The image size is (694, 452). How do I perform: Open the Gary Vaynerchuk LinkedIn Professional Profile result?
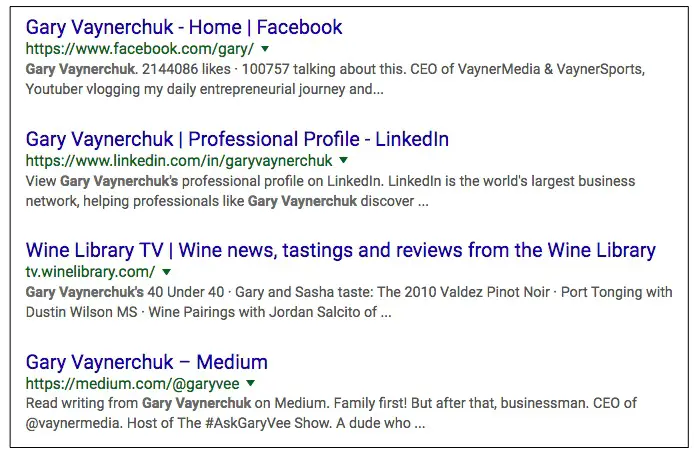[x=237, y=139]
